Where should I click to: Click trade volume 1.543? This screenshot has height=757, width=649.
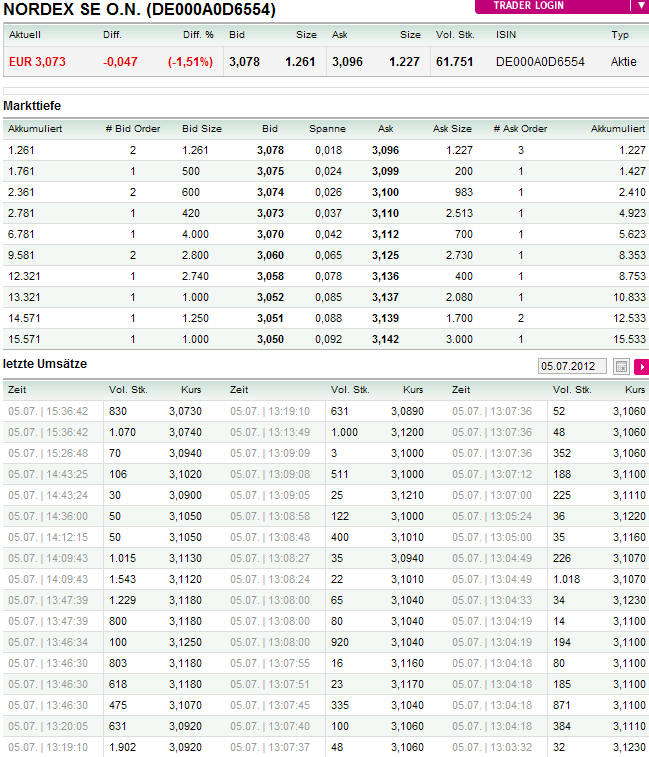point(123,579)
